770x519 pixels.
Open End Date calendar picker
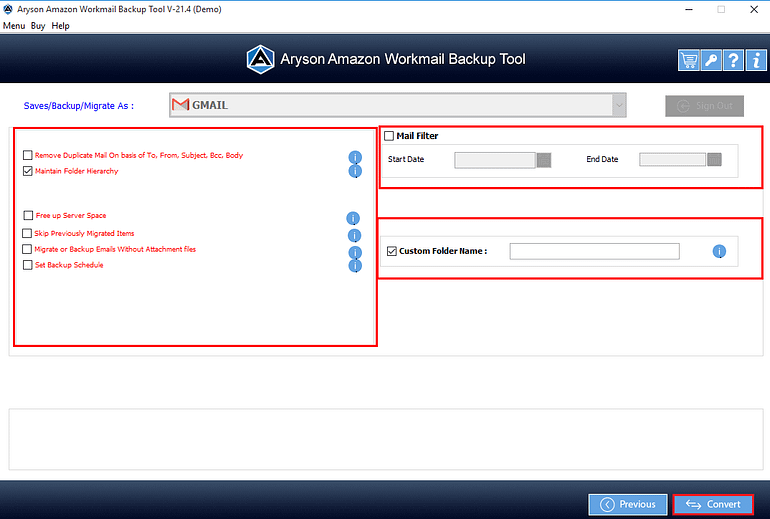714,160
